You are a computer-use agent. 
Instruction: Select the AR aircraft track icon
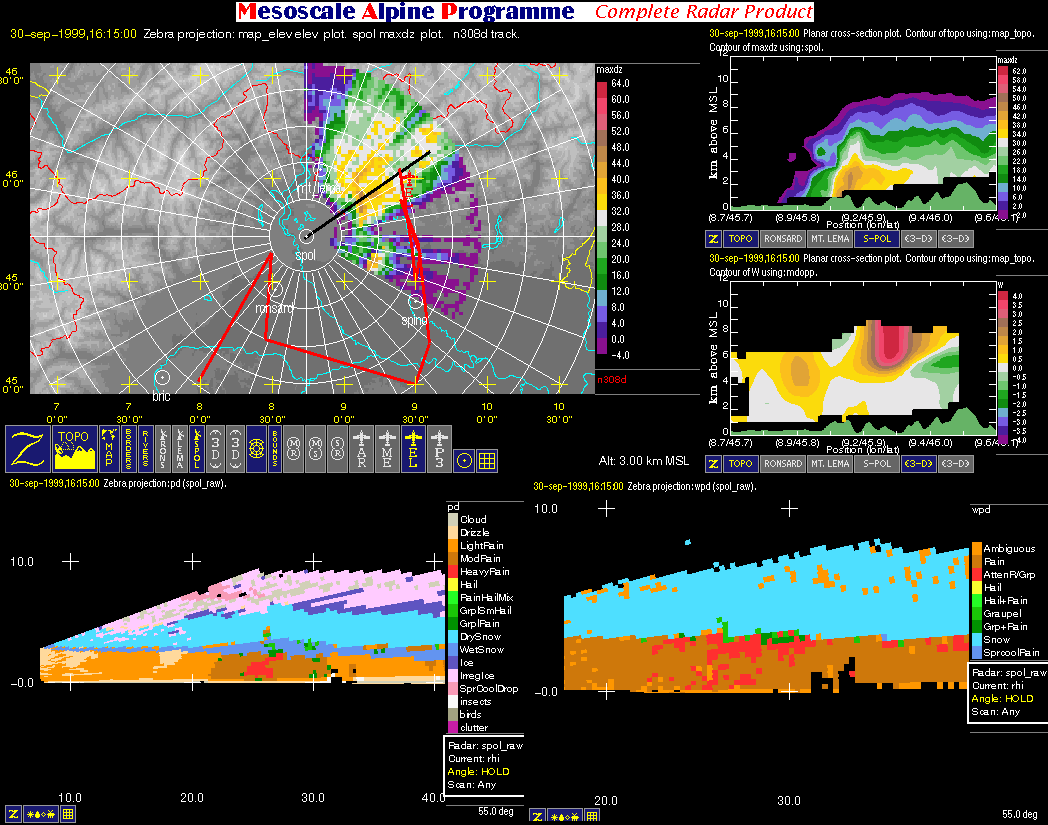pos(361,448)
